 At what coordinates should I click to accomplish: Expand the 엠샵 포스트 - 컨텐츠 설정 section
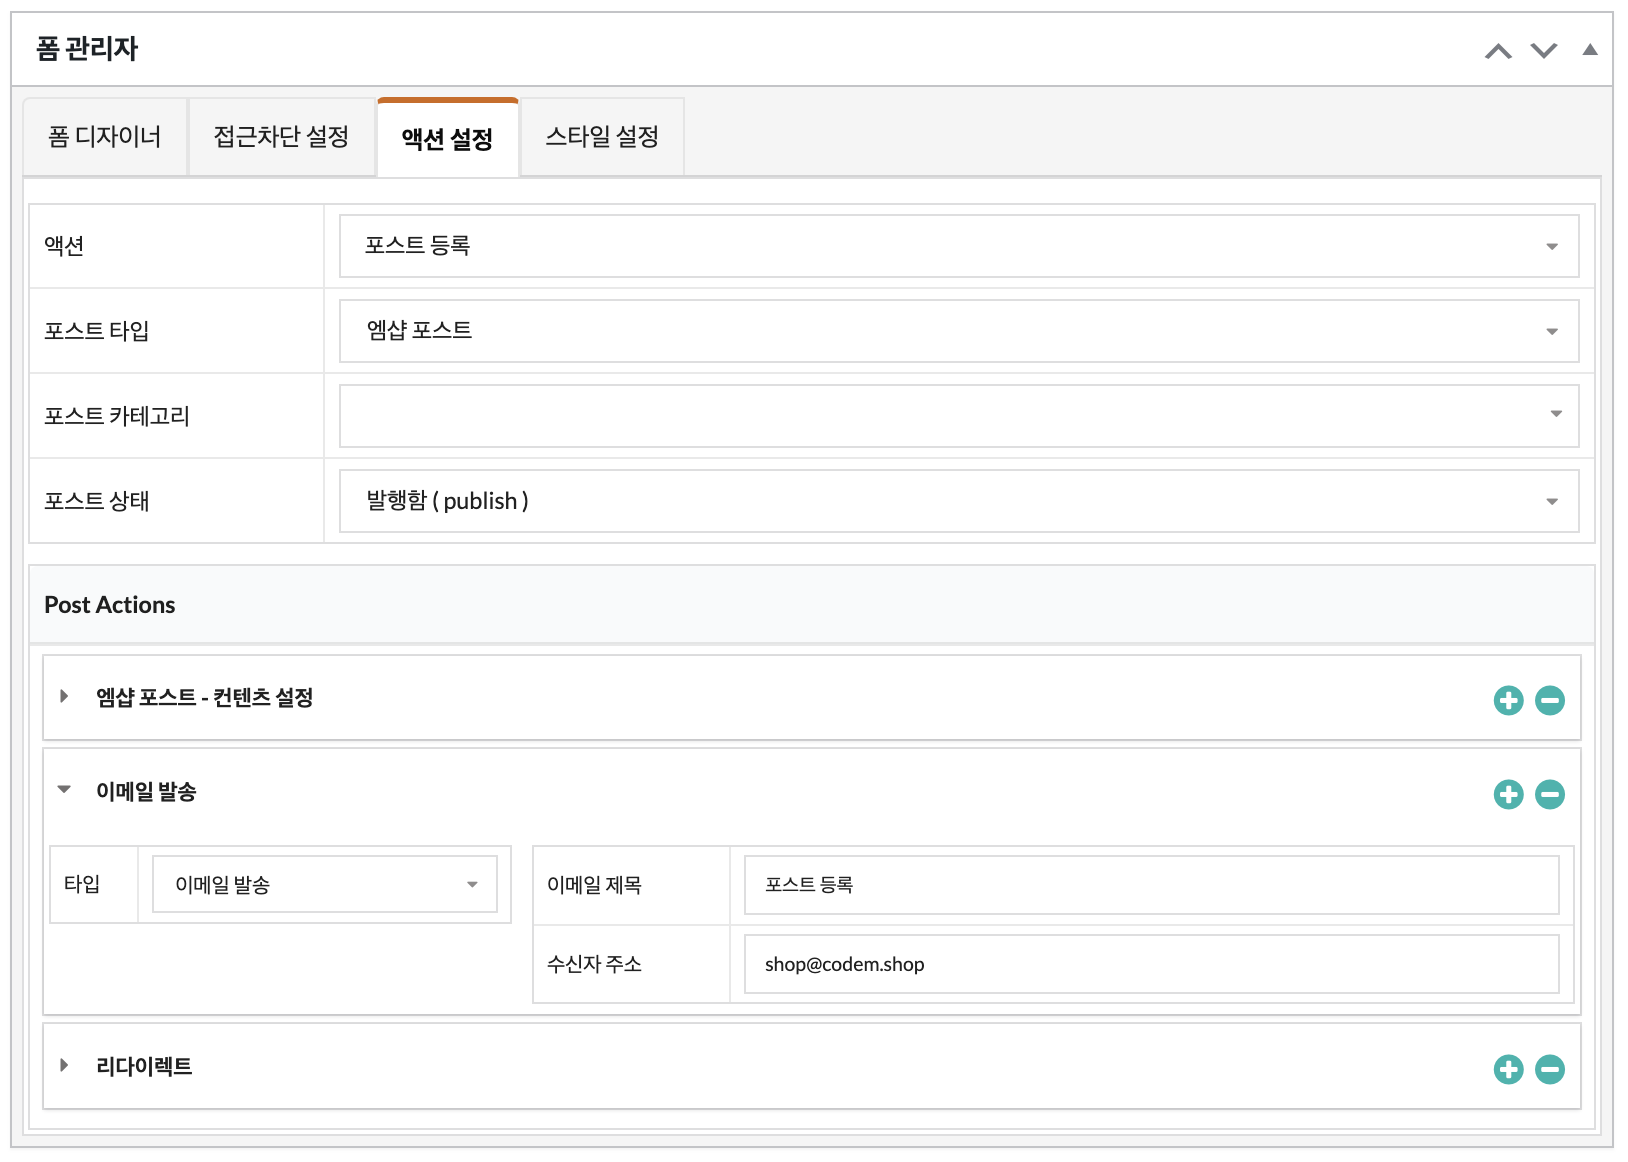point(64,696)
